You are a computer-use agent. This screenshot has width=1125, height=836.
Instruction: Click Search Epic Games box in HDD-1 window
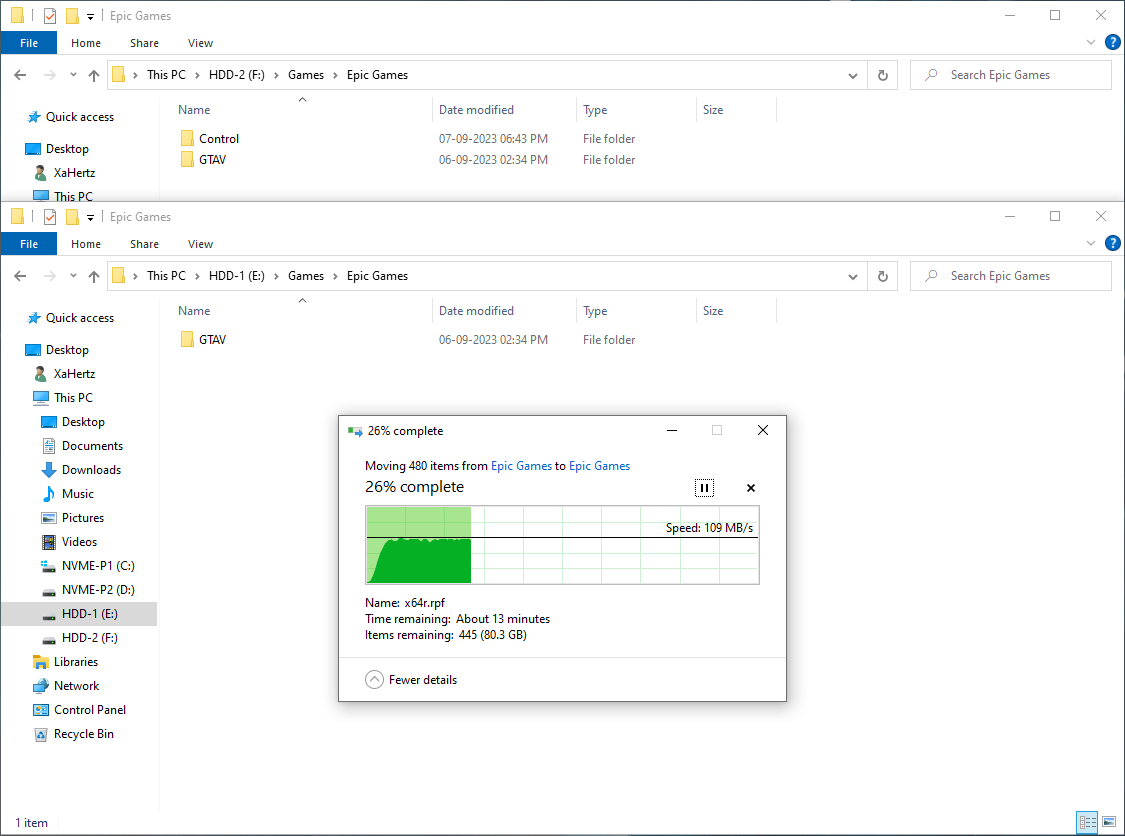click(x=1010, y=276)
